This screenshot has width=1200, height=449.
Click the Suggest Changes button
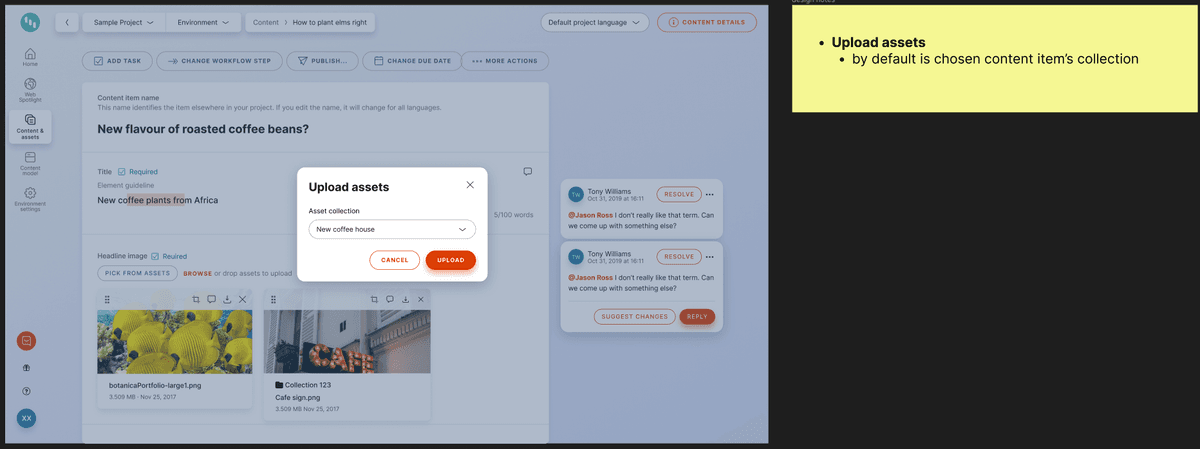click(x=634, y=317)
